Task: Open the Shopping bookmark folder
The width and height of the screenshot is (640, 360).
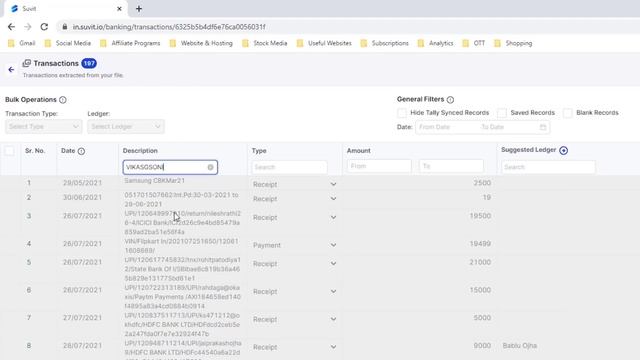Action: pyautogui.click(x=513, y=43)
